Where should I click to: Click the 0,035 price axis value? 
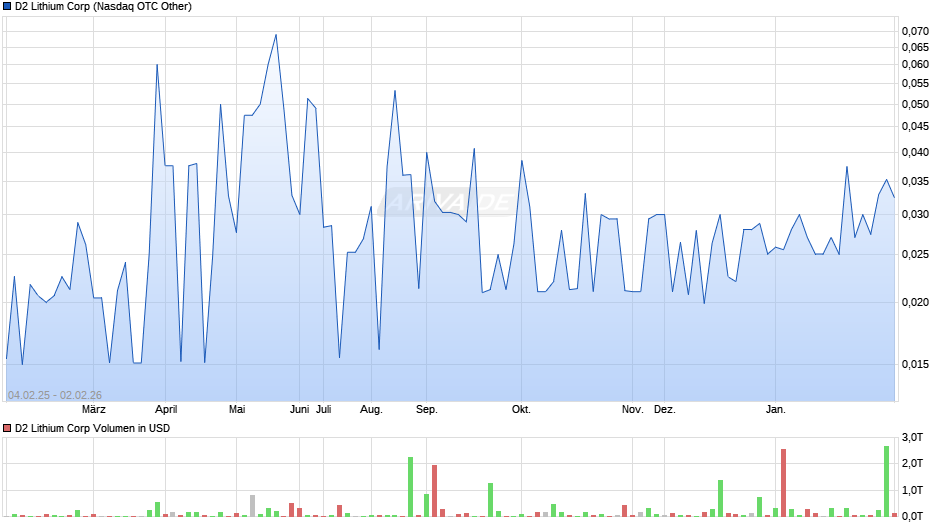coord(915,181)
